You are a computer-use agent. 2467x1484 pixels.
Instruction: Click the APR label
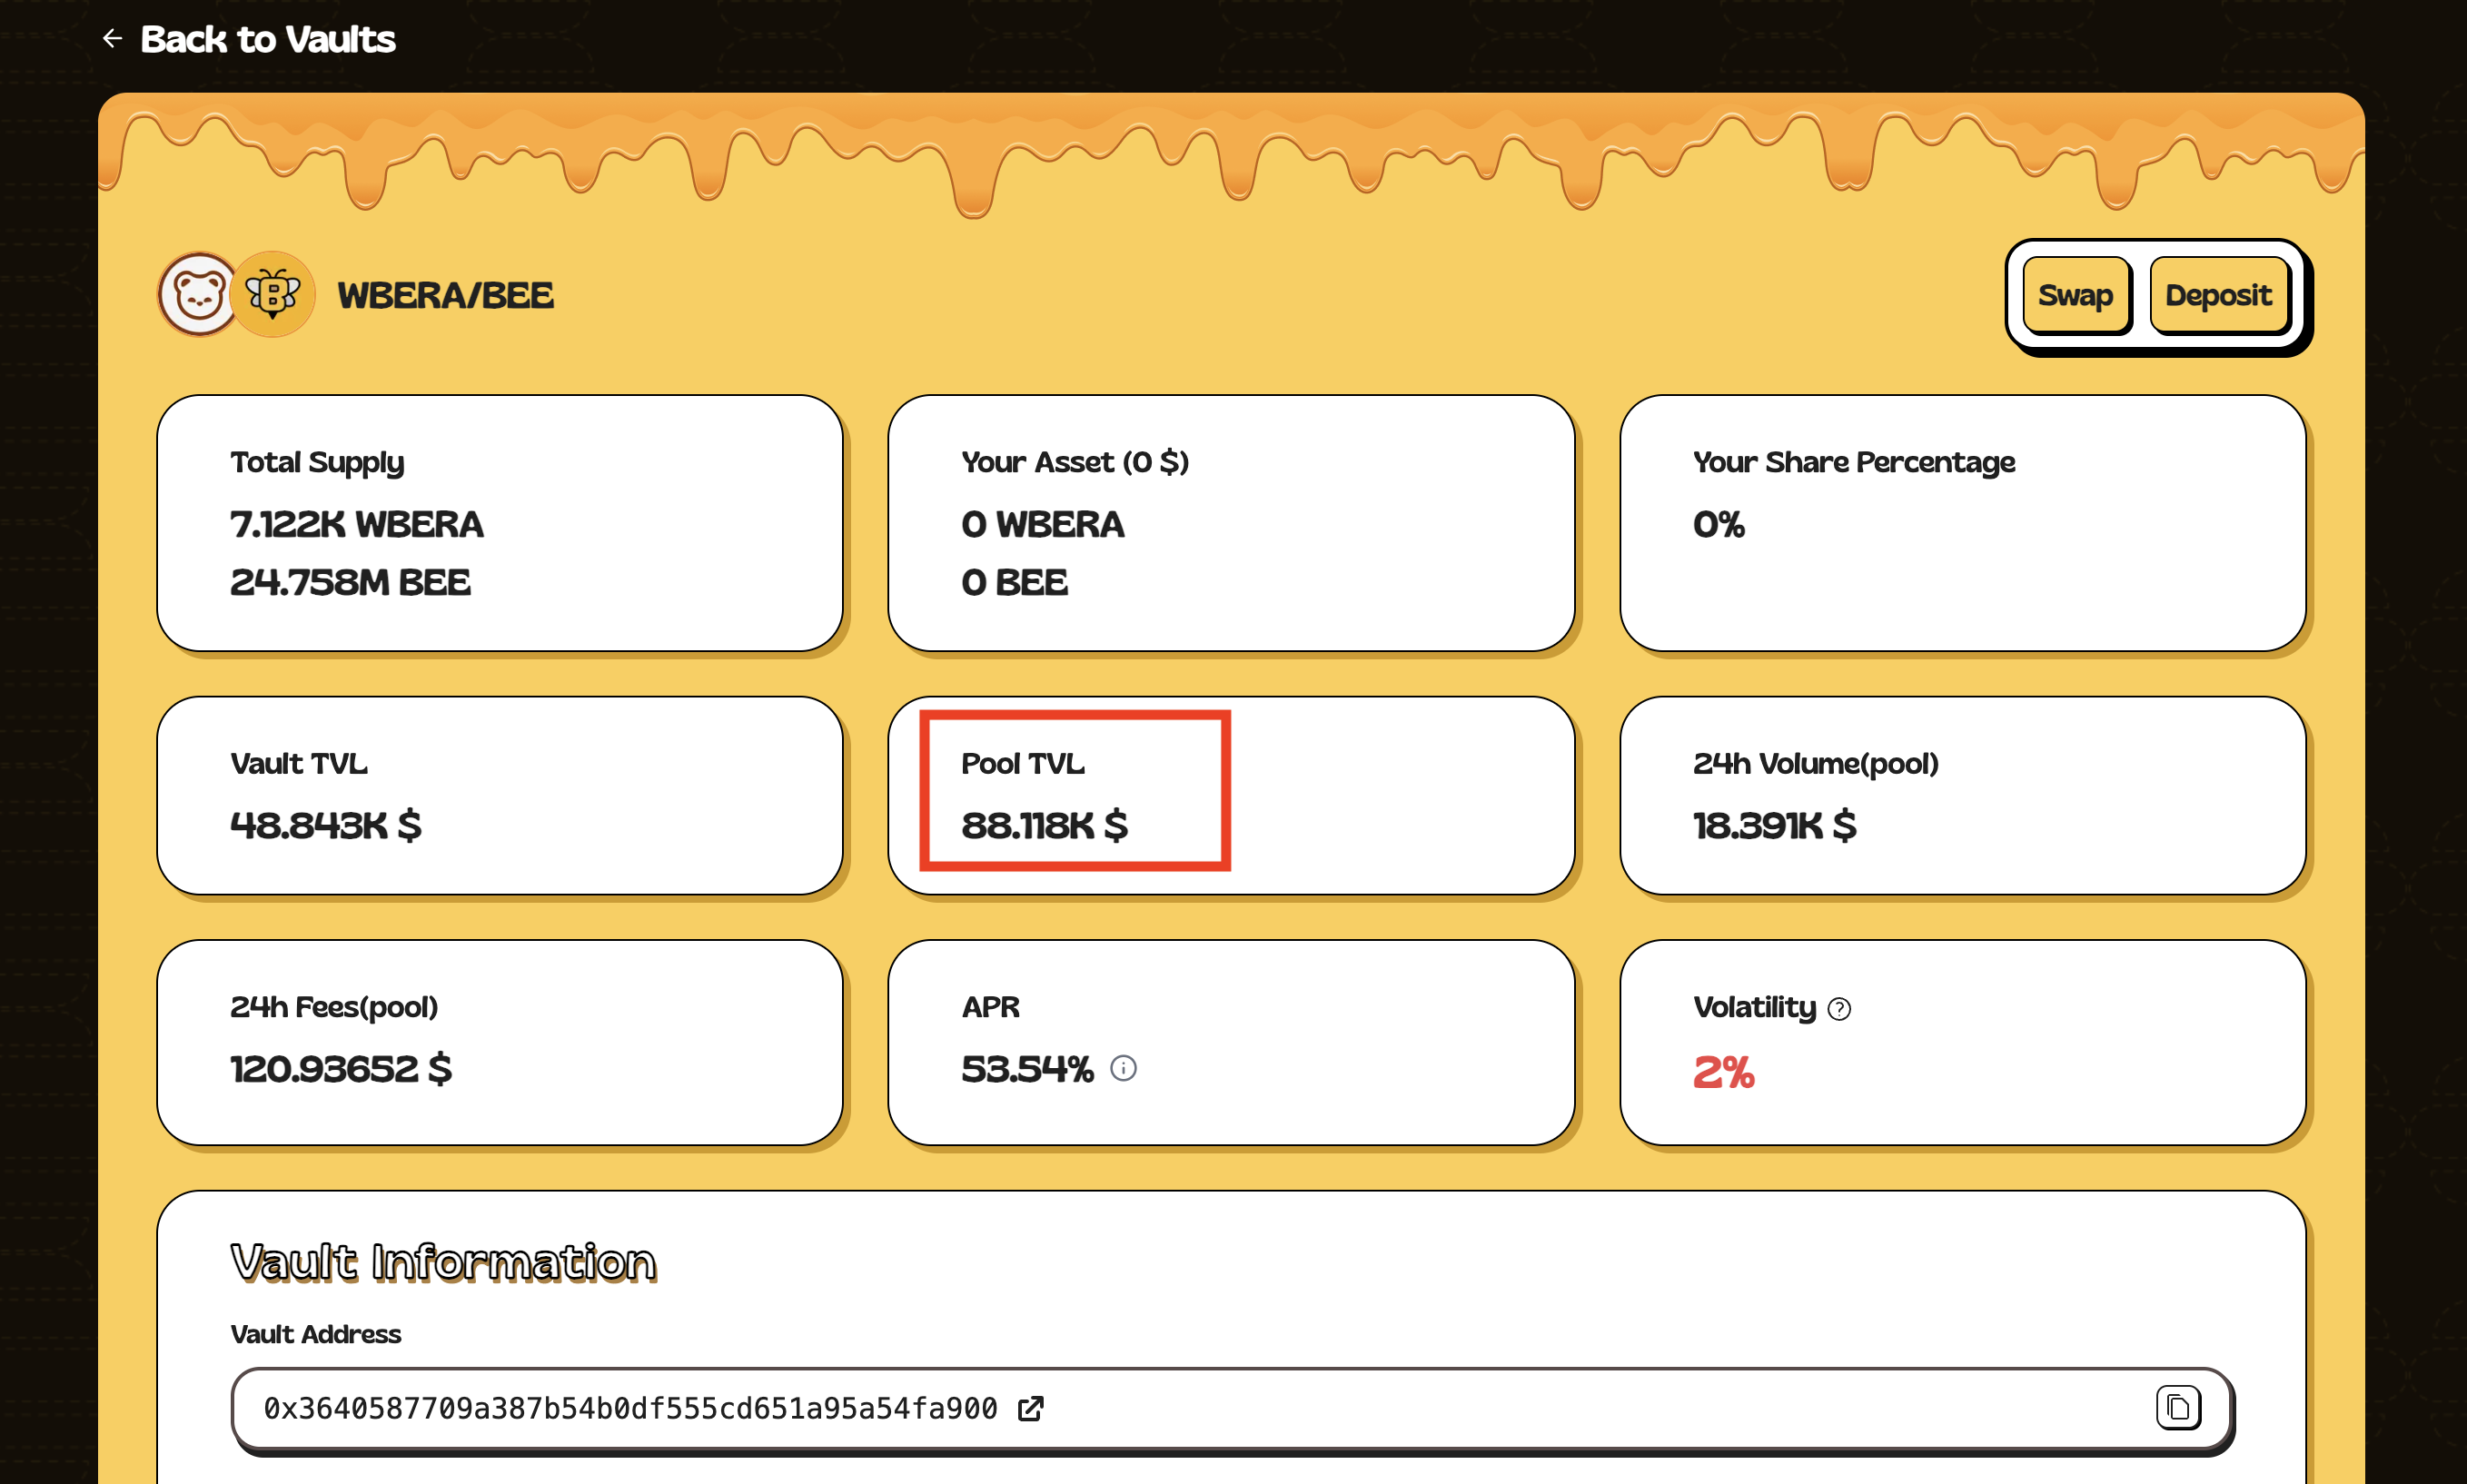tap(991, 1007)
